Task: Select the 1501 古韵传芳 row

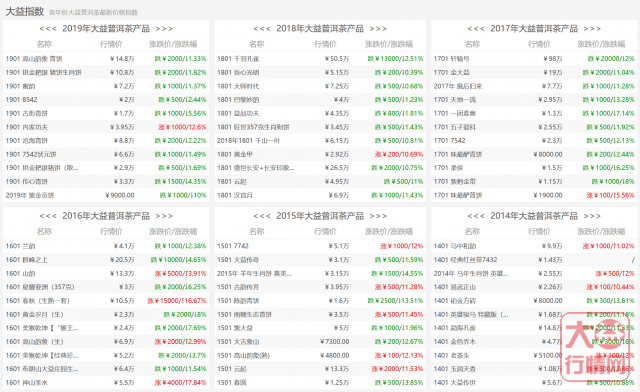Action: 320,287
